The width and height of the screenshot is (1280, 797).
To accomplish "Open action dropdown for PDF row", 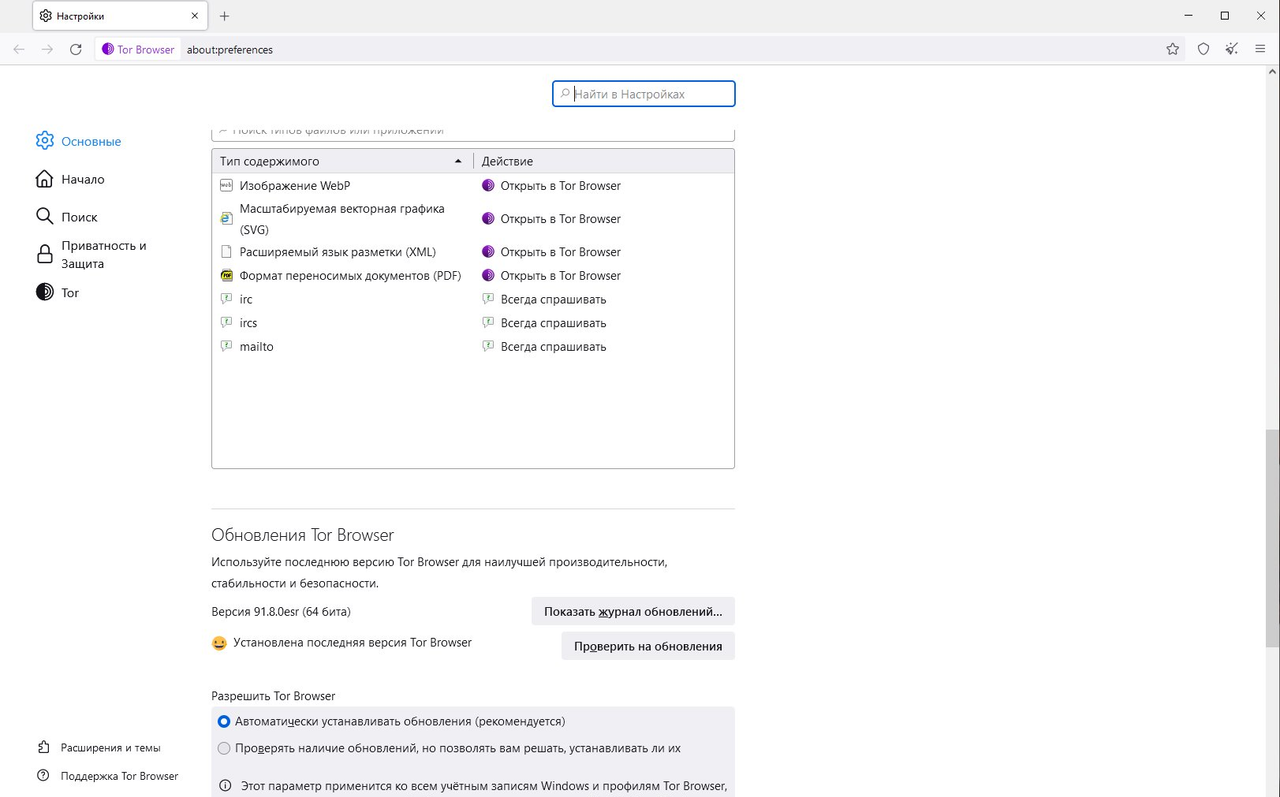I will [x=604, y=276].
